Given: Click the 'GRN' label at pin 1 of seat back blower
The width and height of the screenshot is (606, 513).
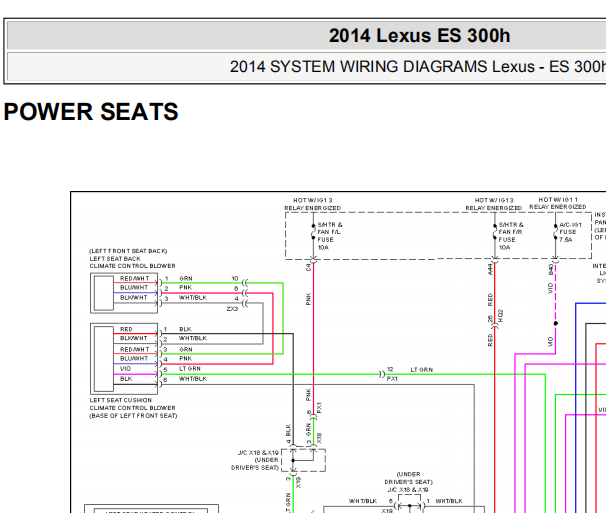Looking at the screenshot, I should coord(186,278).
